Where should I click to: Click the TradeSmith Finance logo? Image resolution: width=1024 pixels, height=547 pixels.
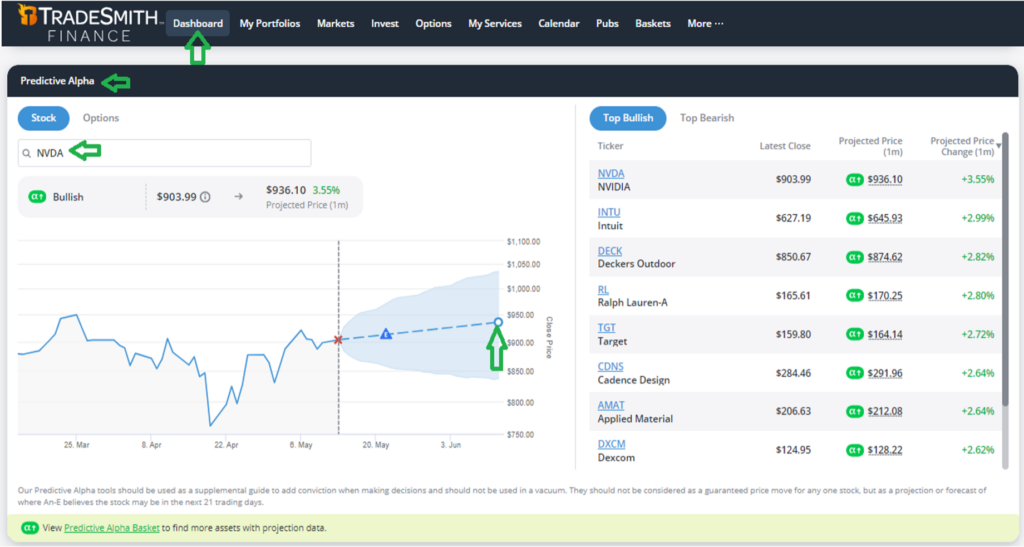pyautogui.click(x=89, y=23)
